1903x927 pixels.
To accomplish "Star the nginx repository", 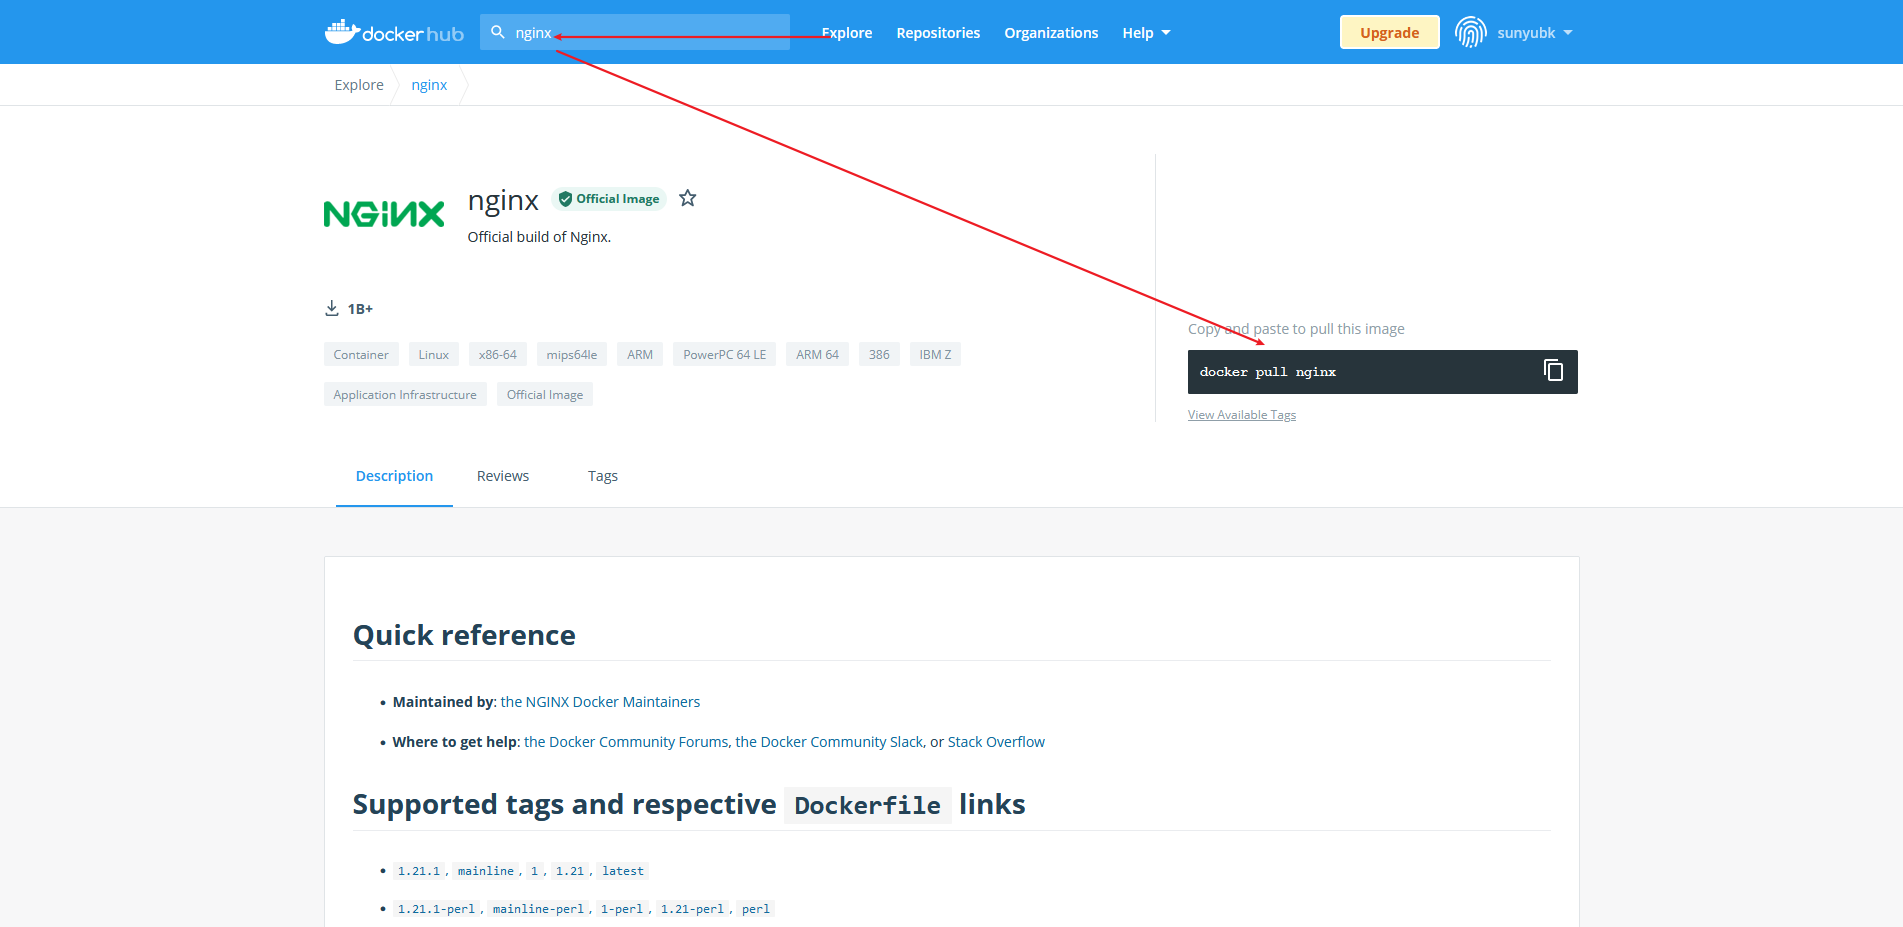I will click(687, 198).
